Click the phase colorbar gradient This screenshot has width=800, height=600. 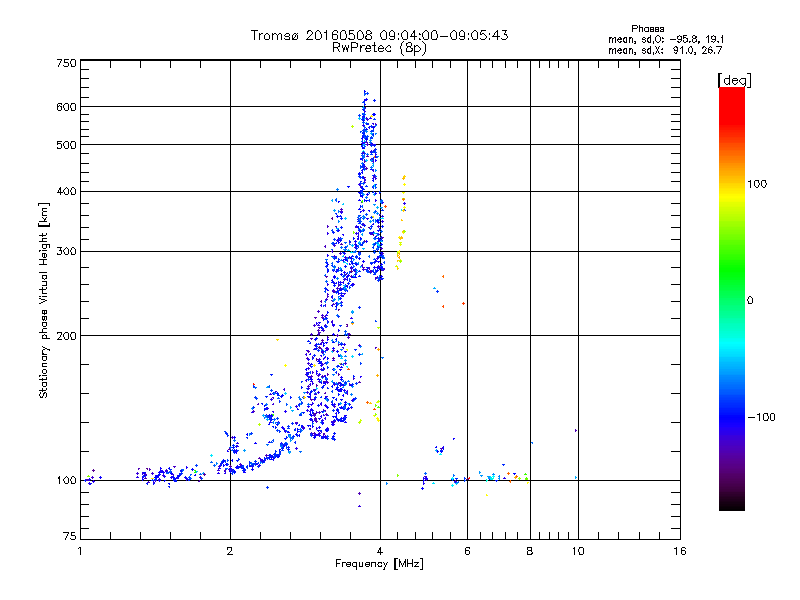tap(732, 298)
